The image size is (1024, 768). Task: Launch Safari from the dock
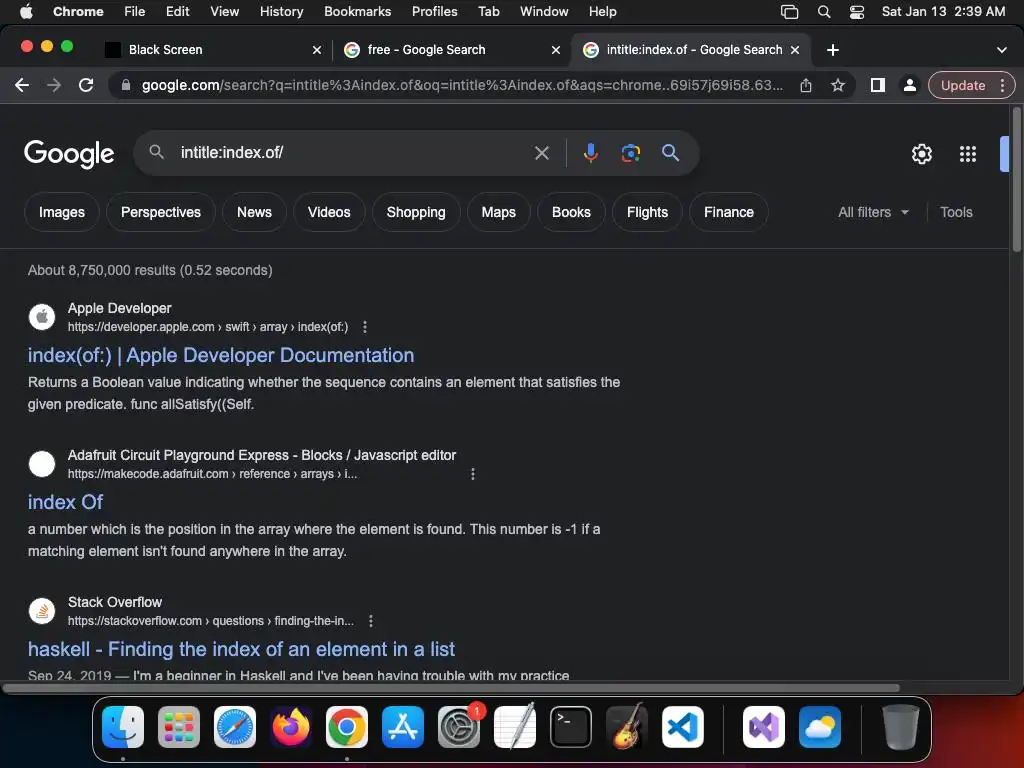pyautogui.click(x=235, y=727)
